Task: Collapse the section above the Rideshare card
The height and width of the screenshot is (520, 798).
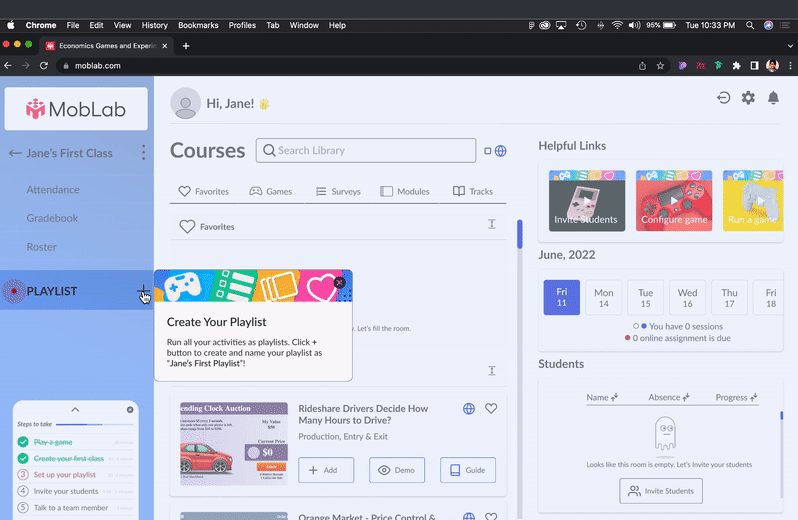Action: pos(492,371)
